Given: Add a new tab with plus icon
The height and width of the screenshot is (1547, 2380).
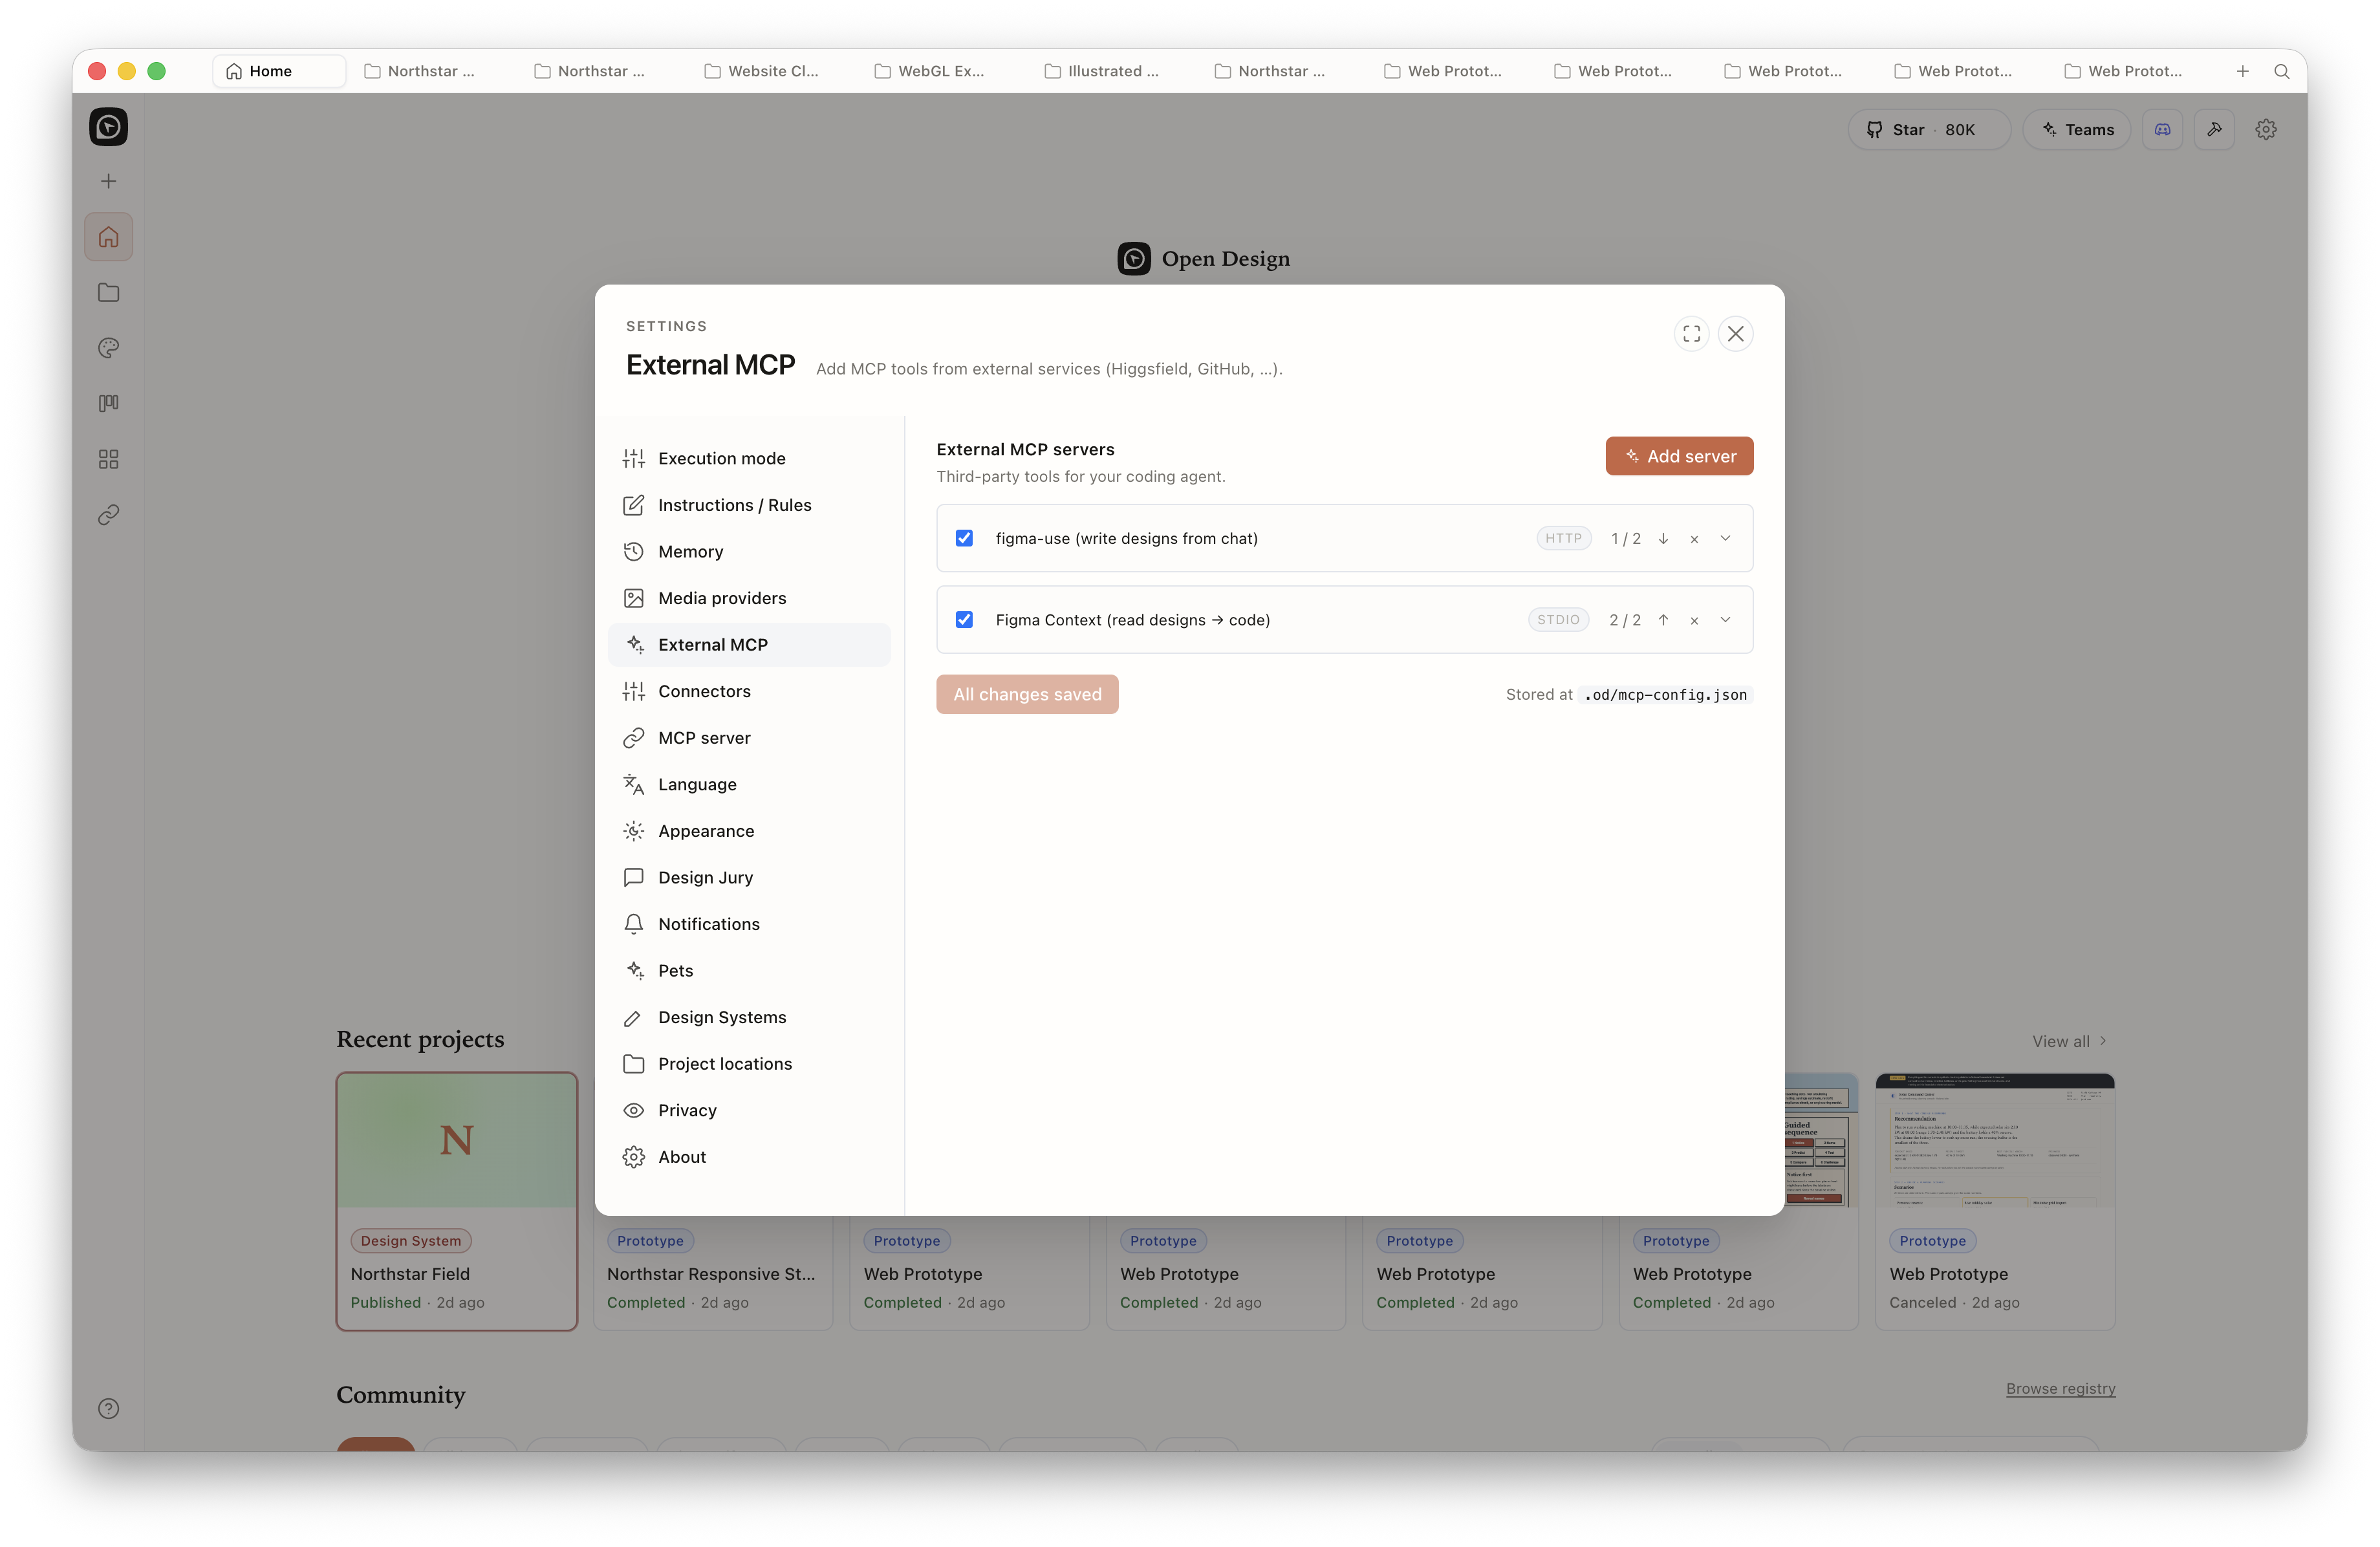Looking at the screenshot, I should 2242,71.
